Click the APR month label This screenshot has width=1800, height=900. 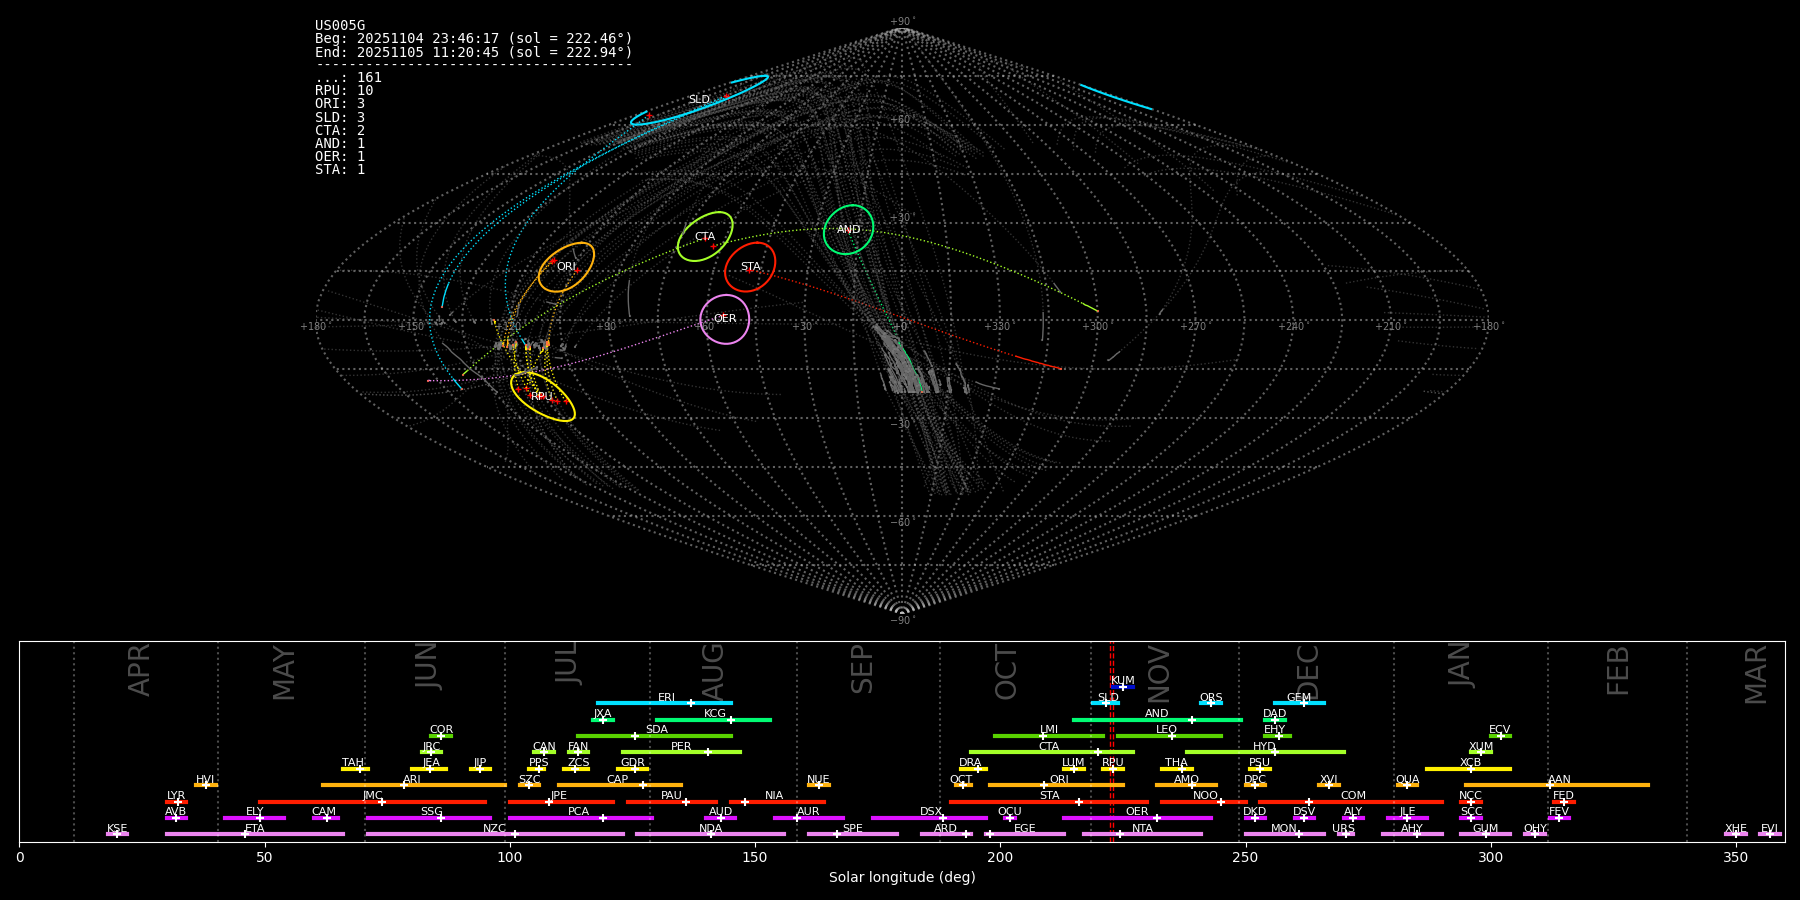point(139,670)
